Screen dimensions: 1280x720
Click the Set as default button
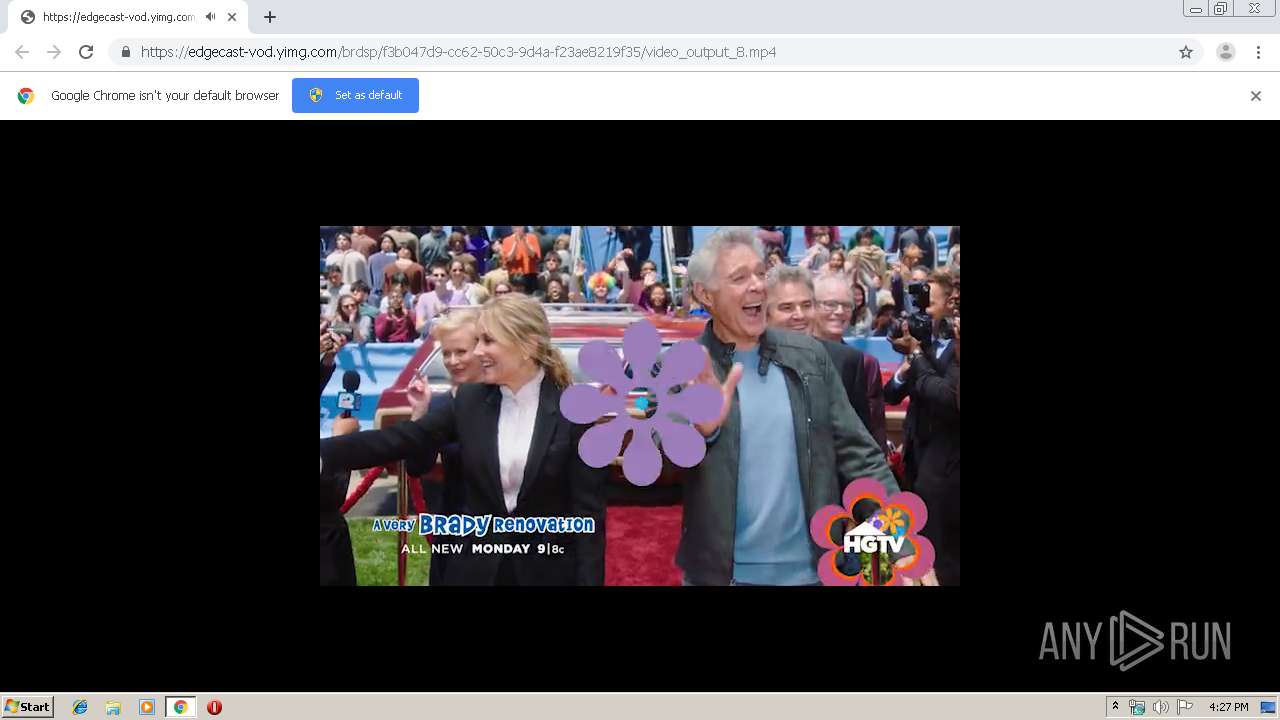pyautogui.click(x=355, y=95)
